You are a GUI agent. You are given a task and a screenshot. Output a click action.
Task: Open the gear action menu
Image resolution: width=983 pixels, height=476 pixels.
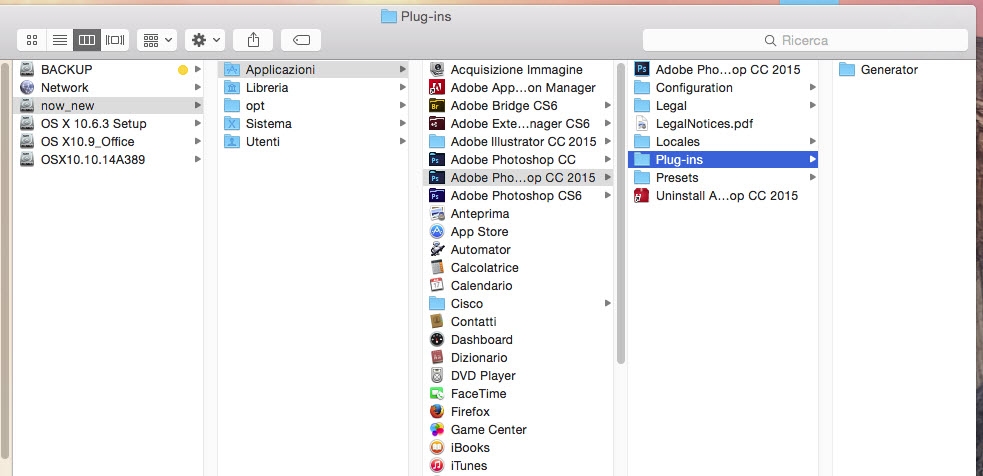tap(204, 39)
